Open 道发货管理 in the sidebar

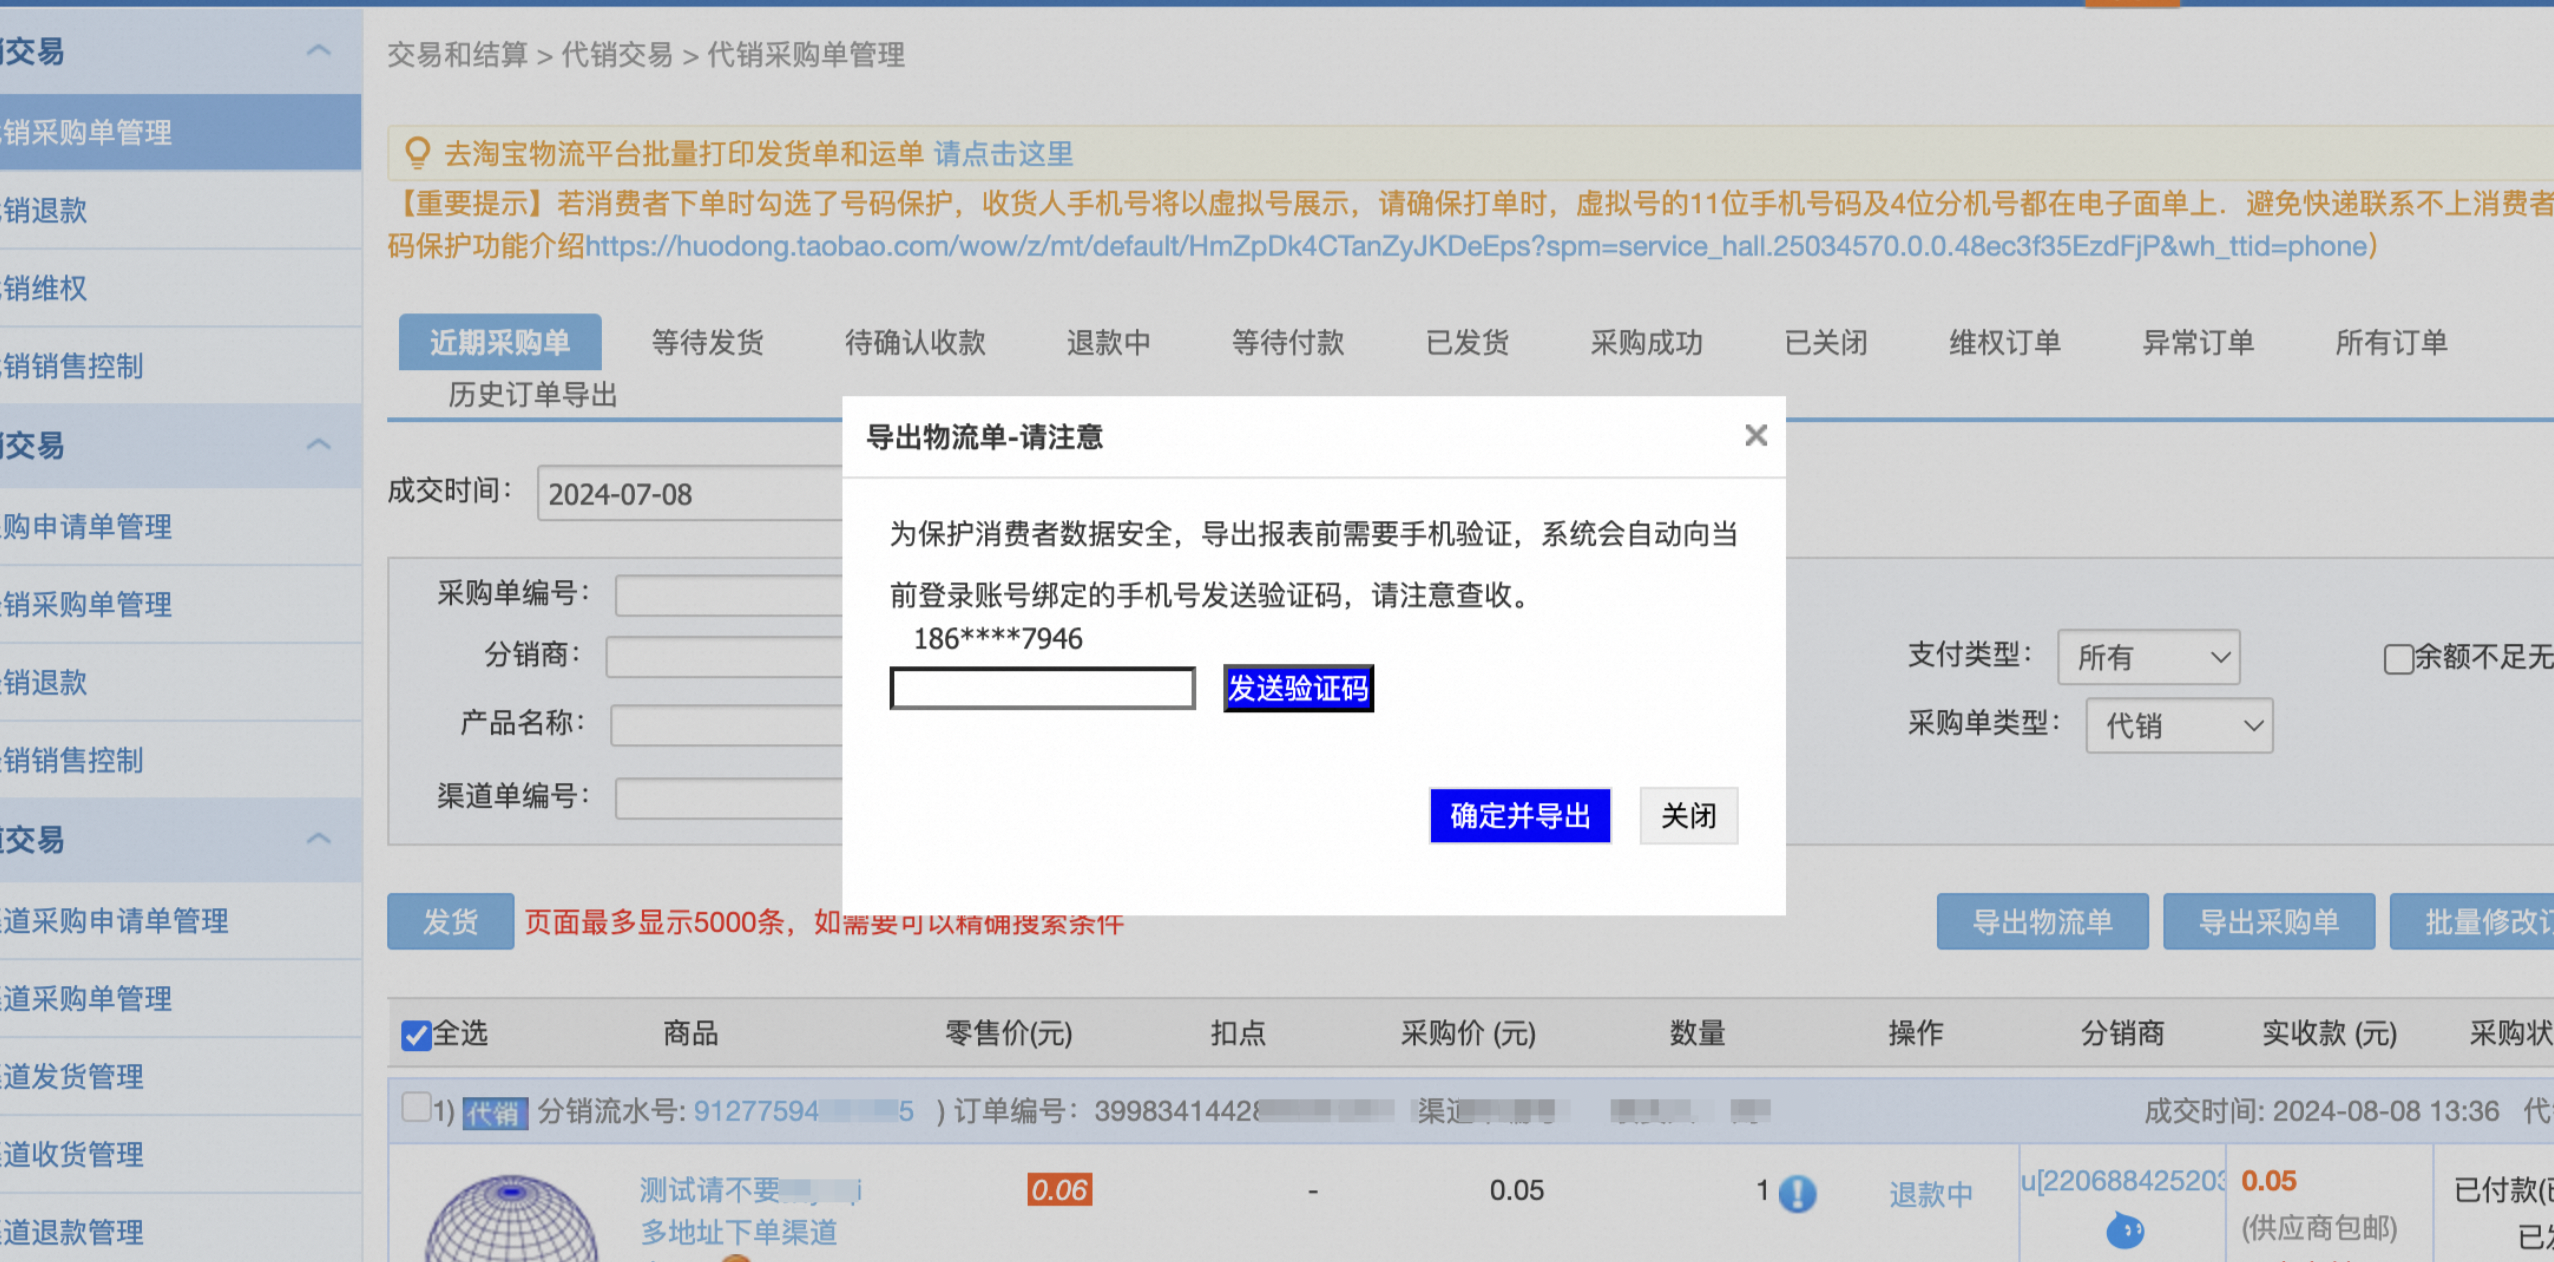point(180,1076)
